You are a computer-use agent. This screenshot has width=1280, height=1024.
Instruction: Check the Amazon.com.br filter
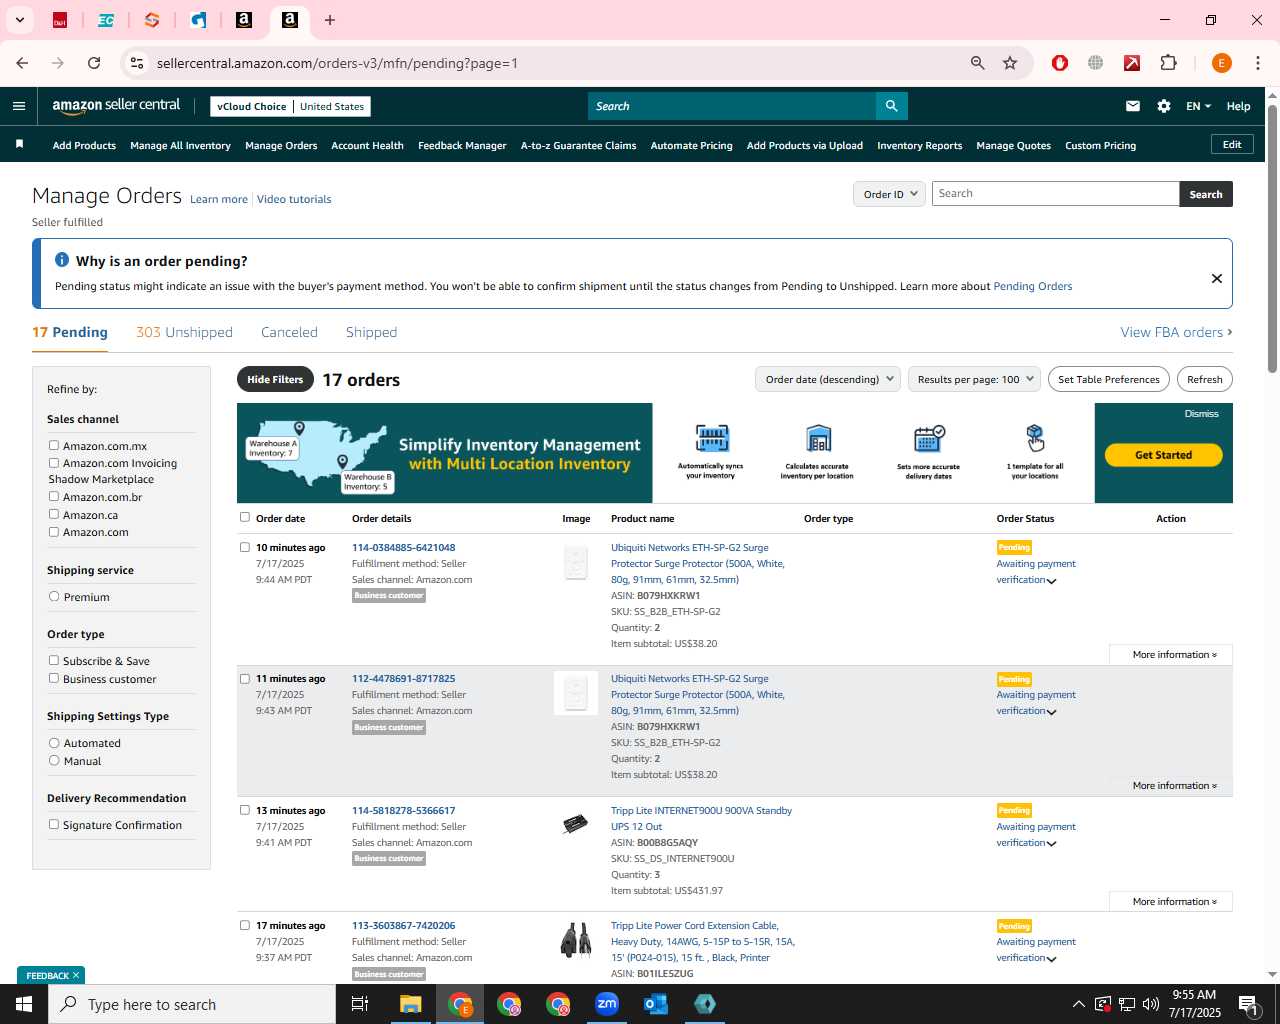54,496
